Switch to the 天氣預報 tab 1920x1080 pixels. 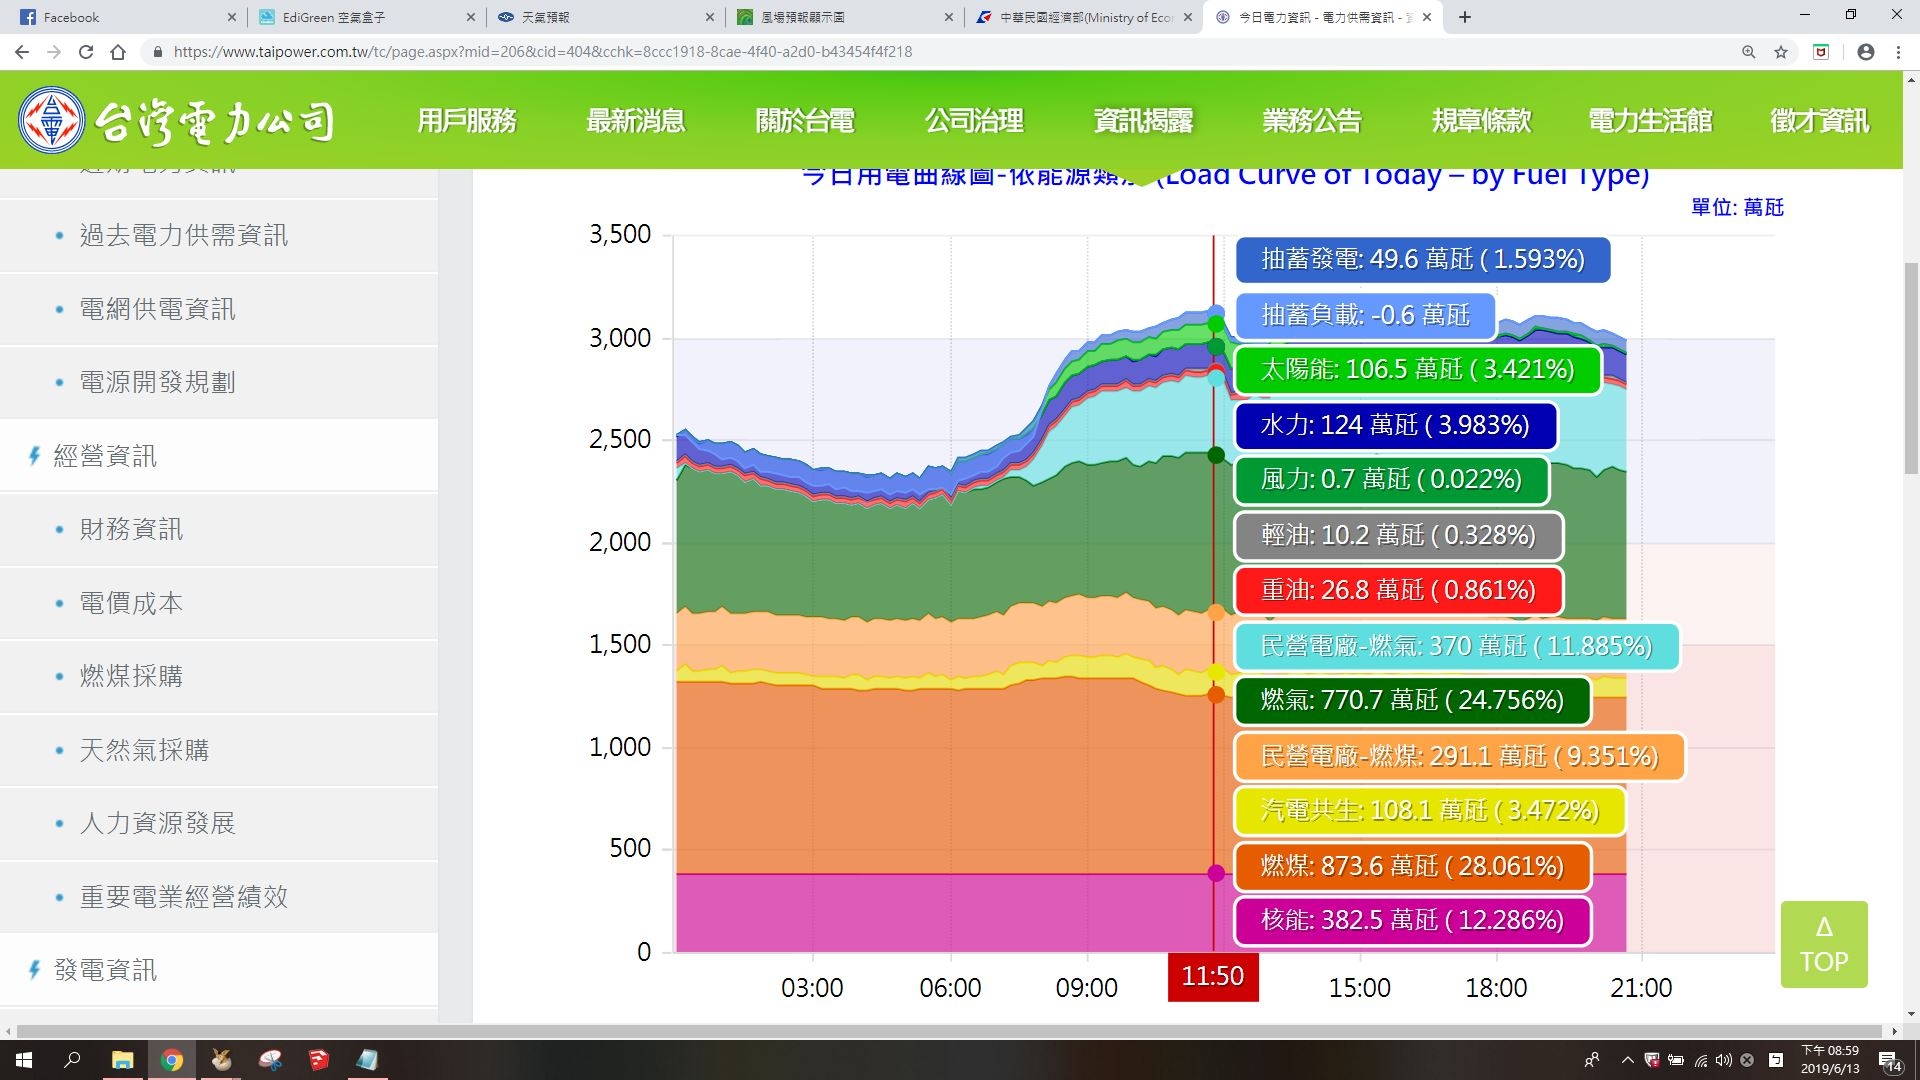click(x=606, y=17)
